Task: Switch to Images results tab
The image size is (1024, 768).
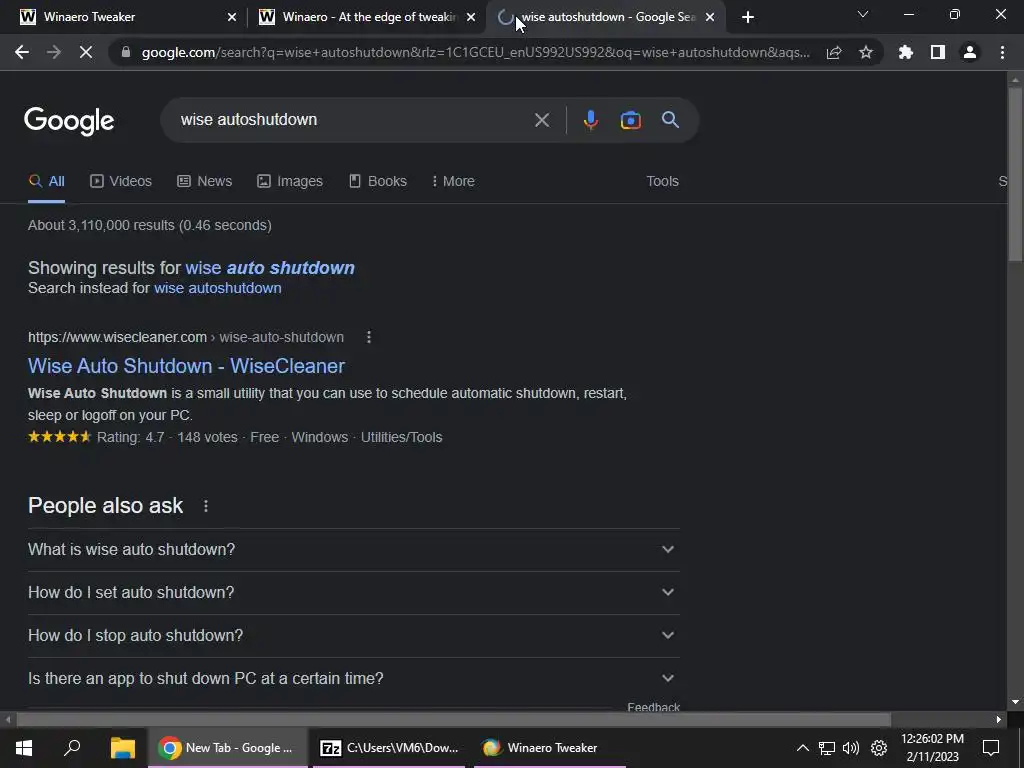Action: (290, 182)
